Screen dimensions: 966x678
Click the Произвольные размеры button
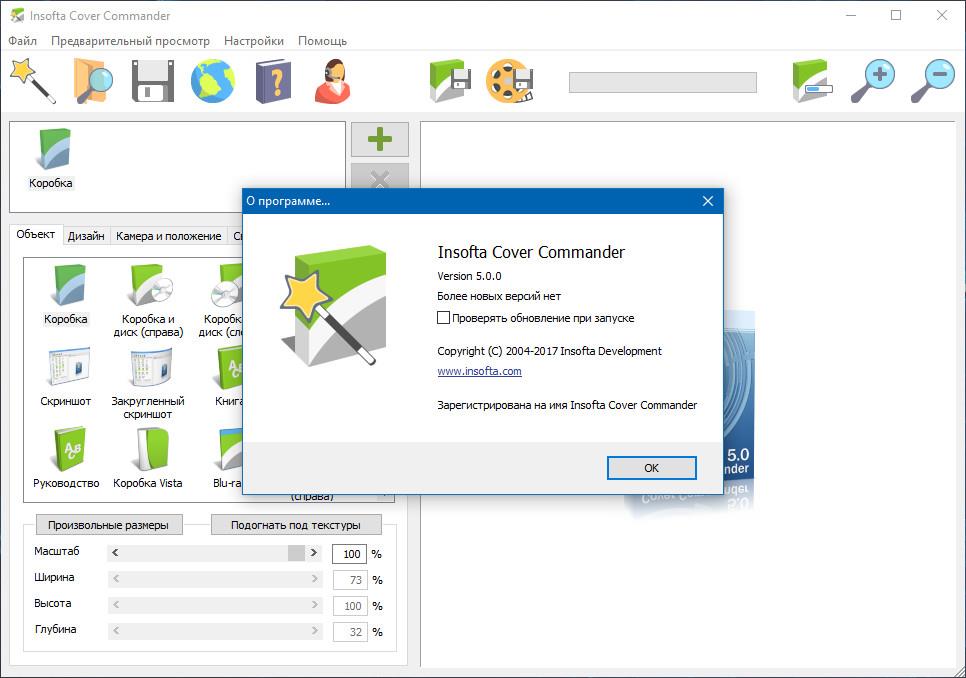[x=108, y=525]
